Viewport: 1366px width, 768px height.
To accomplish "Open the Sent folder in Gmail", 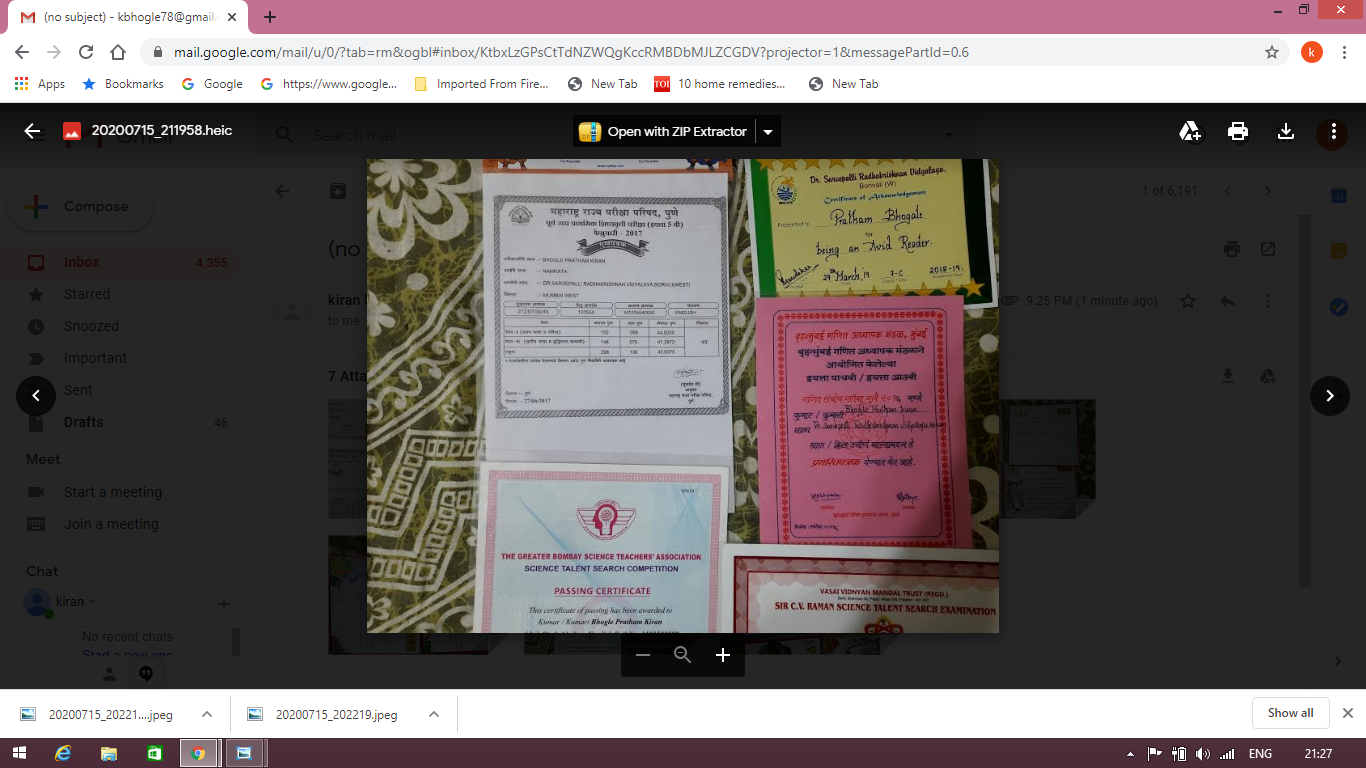I will point(78,390).
